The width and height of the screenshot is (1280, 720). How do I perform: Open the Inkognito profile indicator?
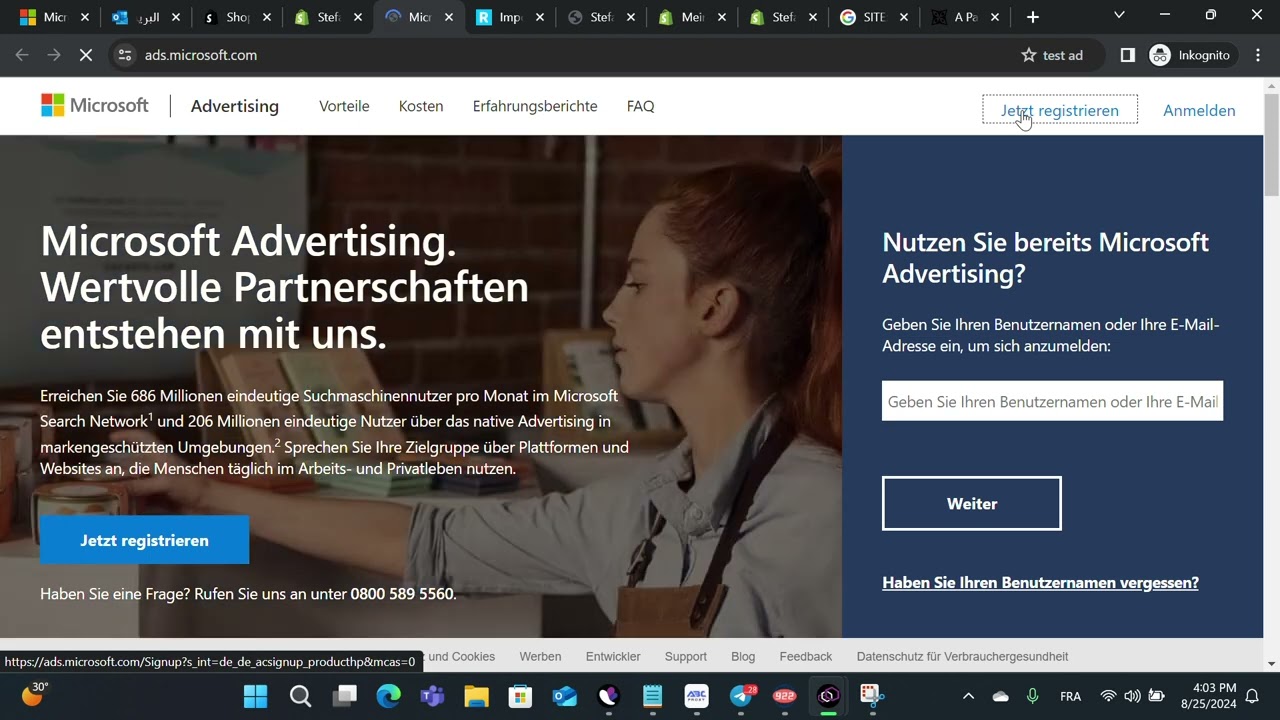pos(1189,55)
